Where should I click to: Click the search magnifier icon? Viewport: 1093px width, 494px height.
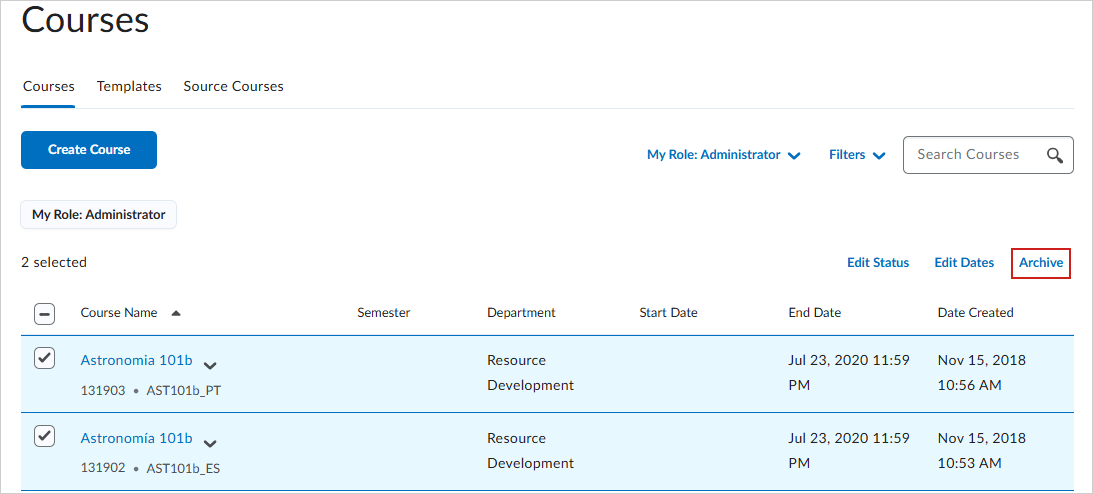[x=1055, y=155]
